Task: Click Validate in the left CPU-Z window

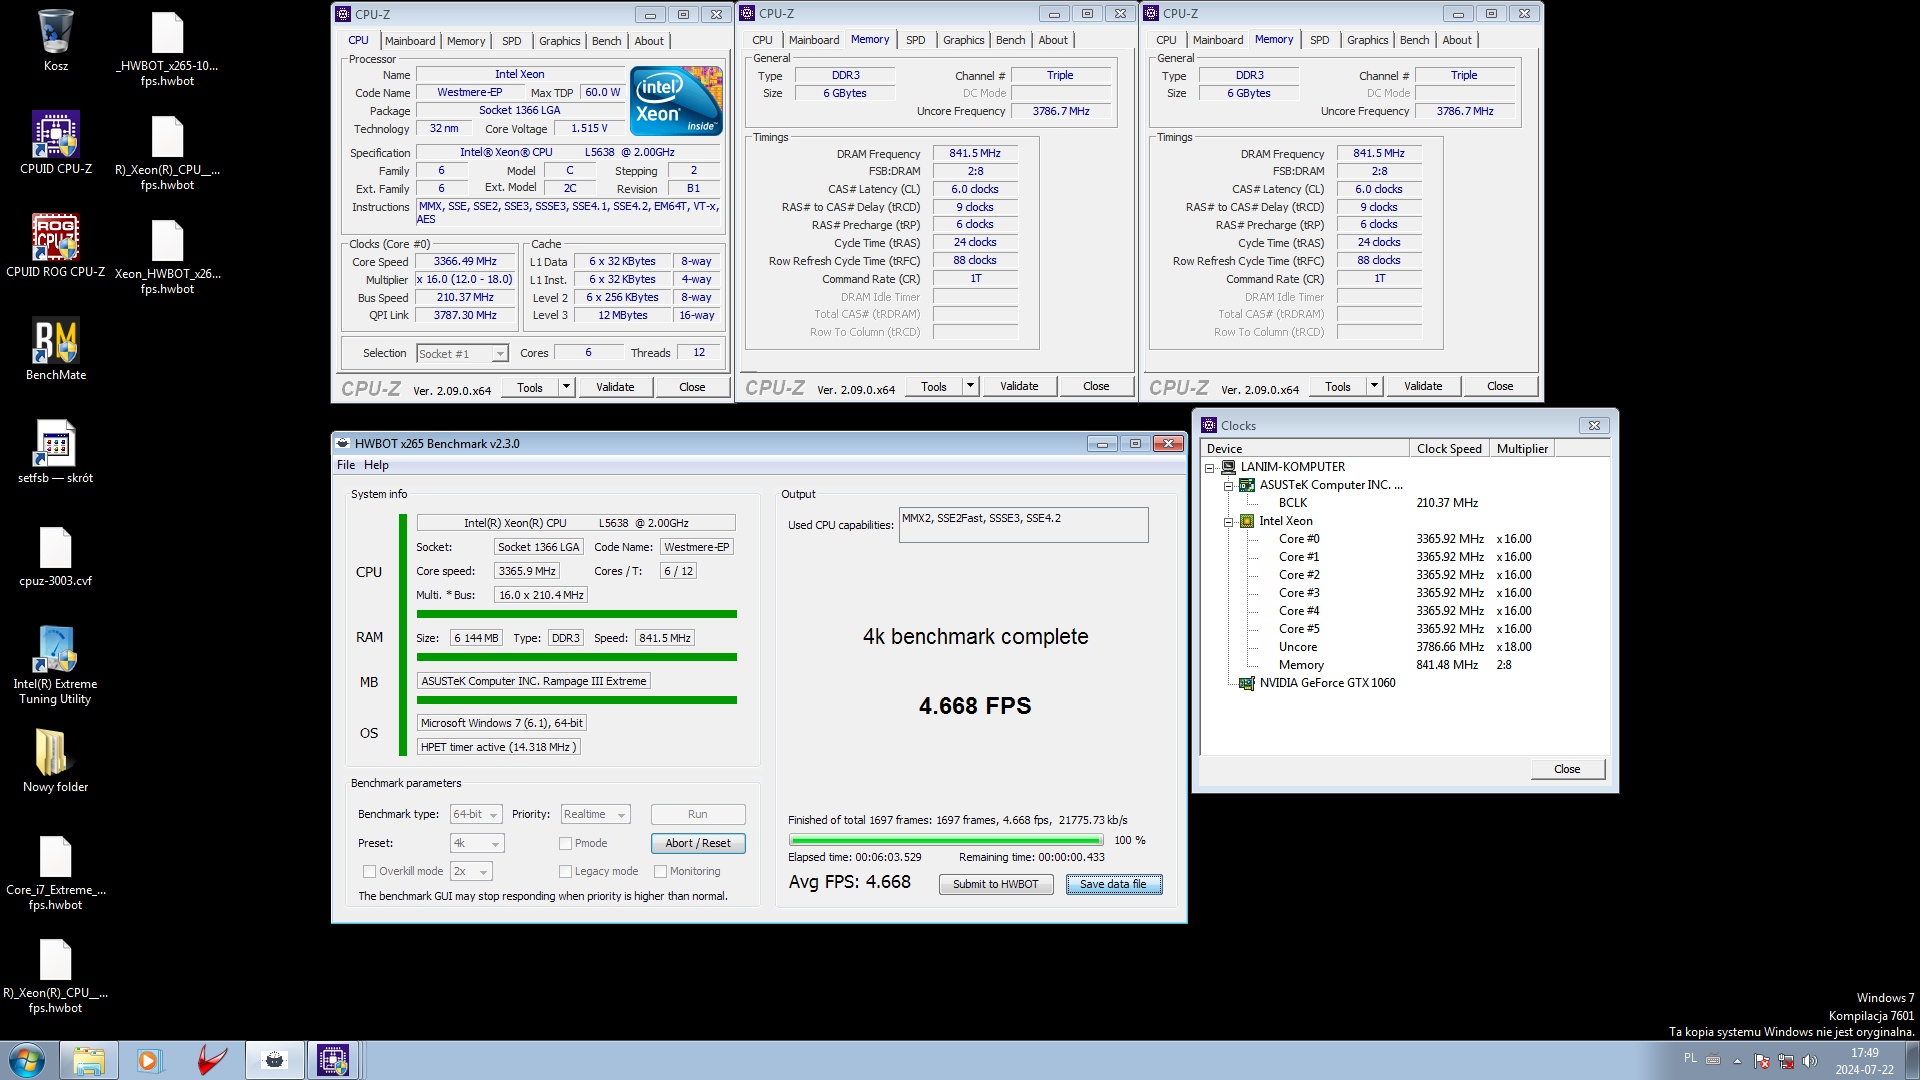Action: [x=615, y=387]
